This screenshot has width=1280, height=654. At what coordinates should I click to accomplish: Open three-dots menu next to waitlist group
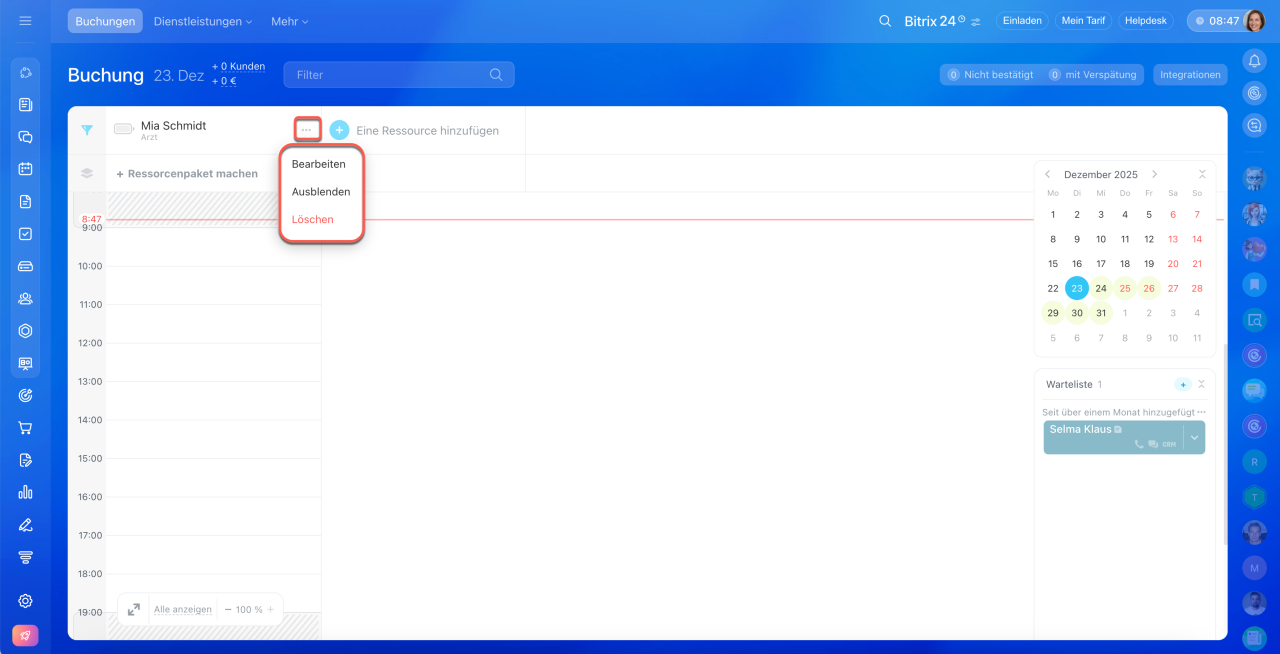[x=1202, y=412]
